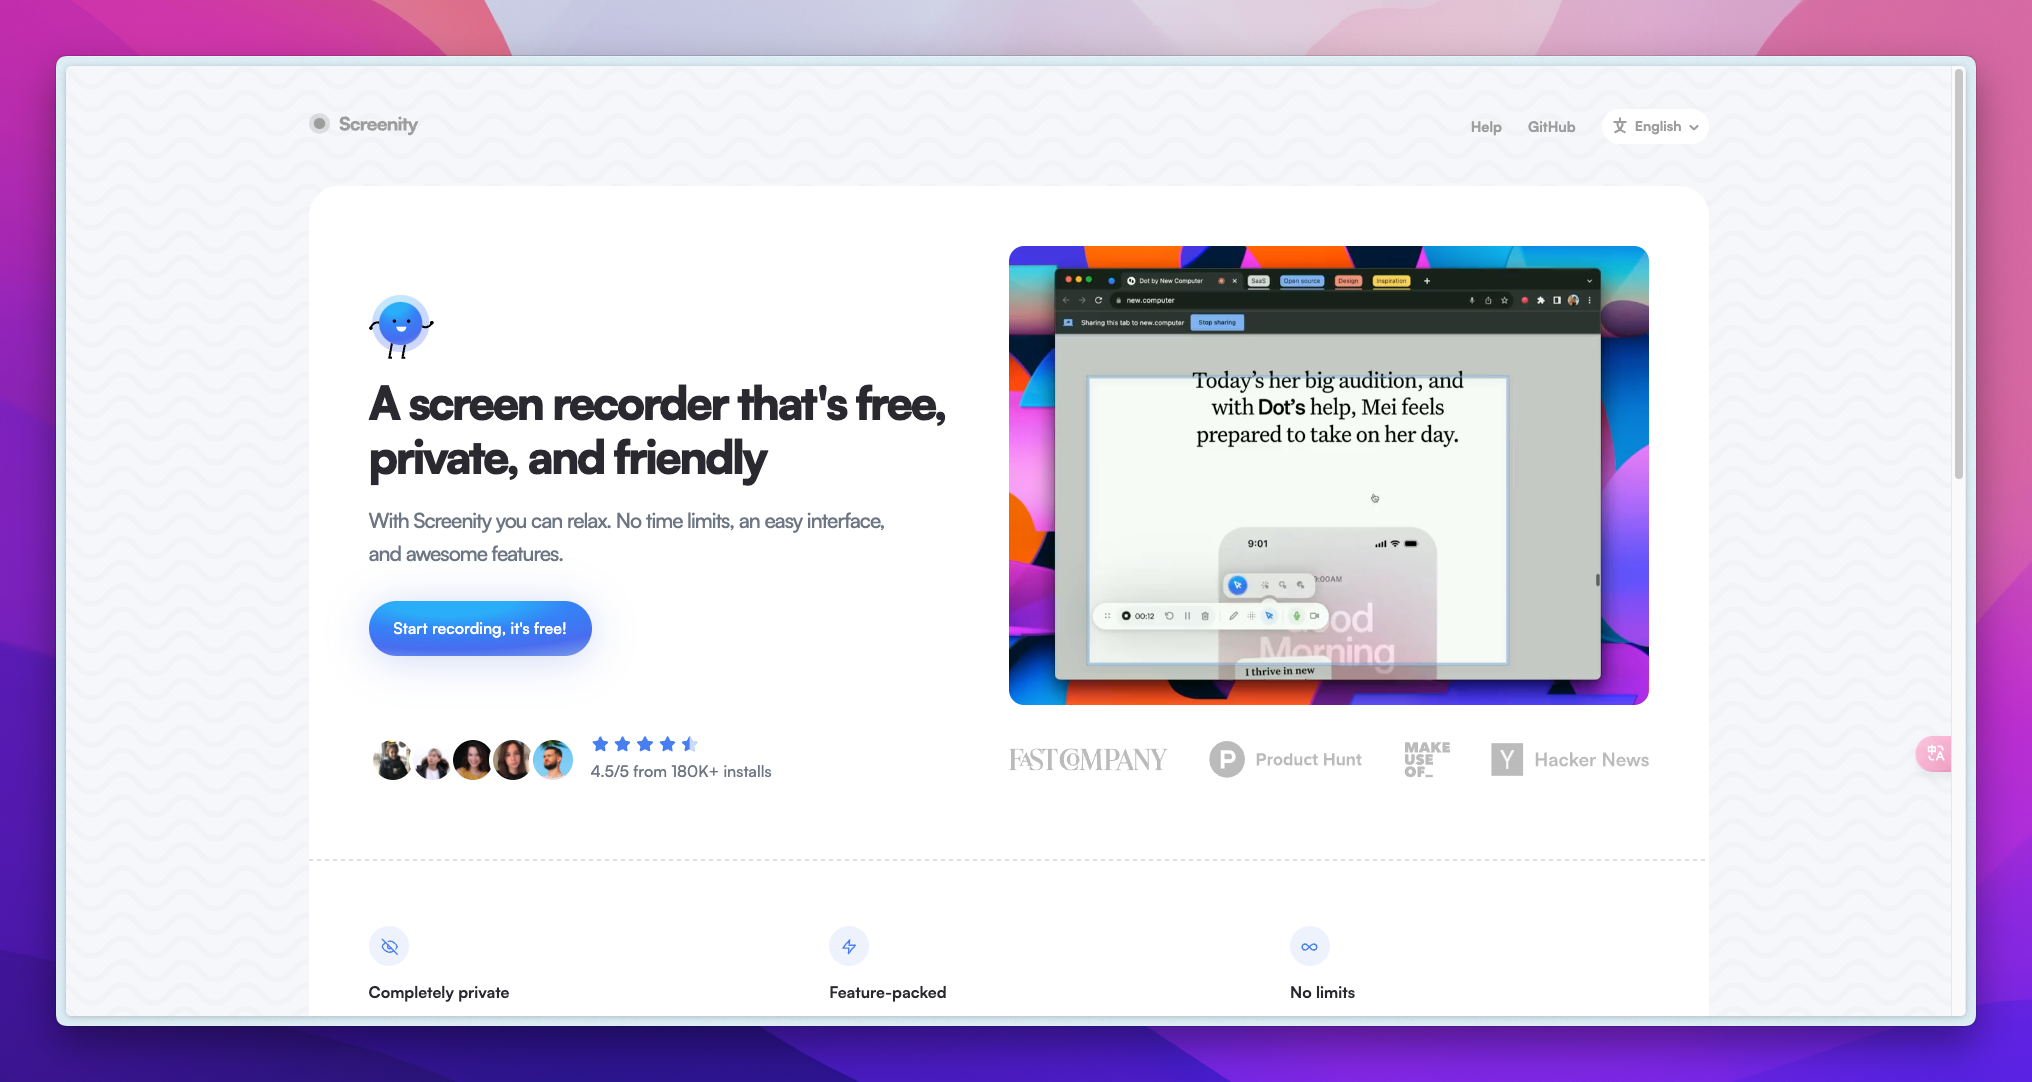Click the Product Hunt logo
2032x1082 pixels.
1285,760
